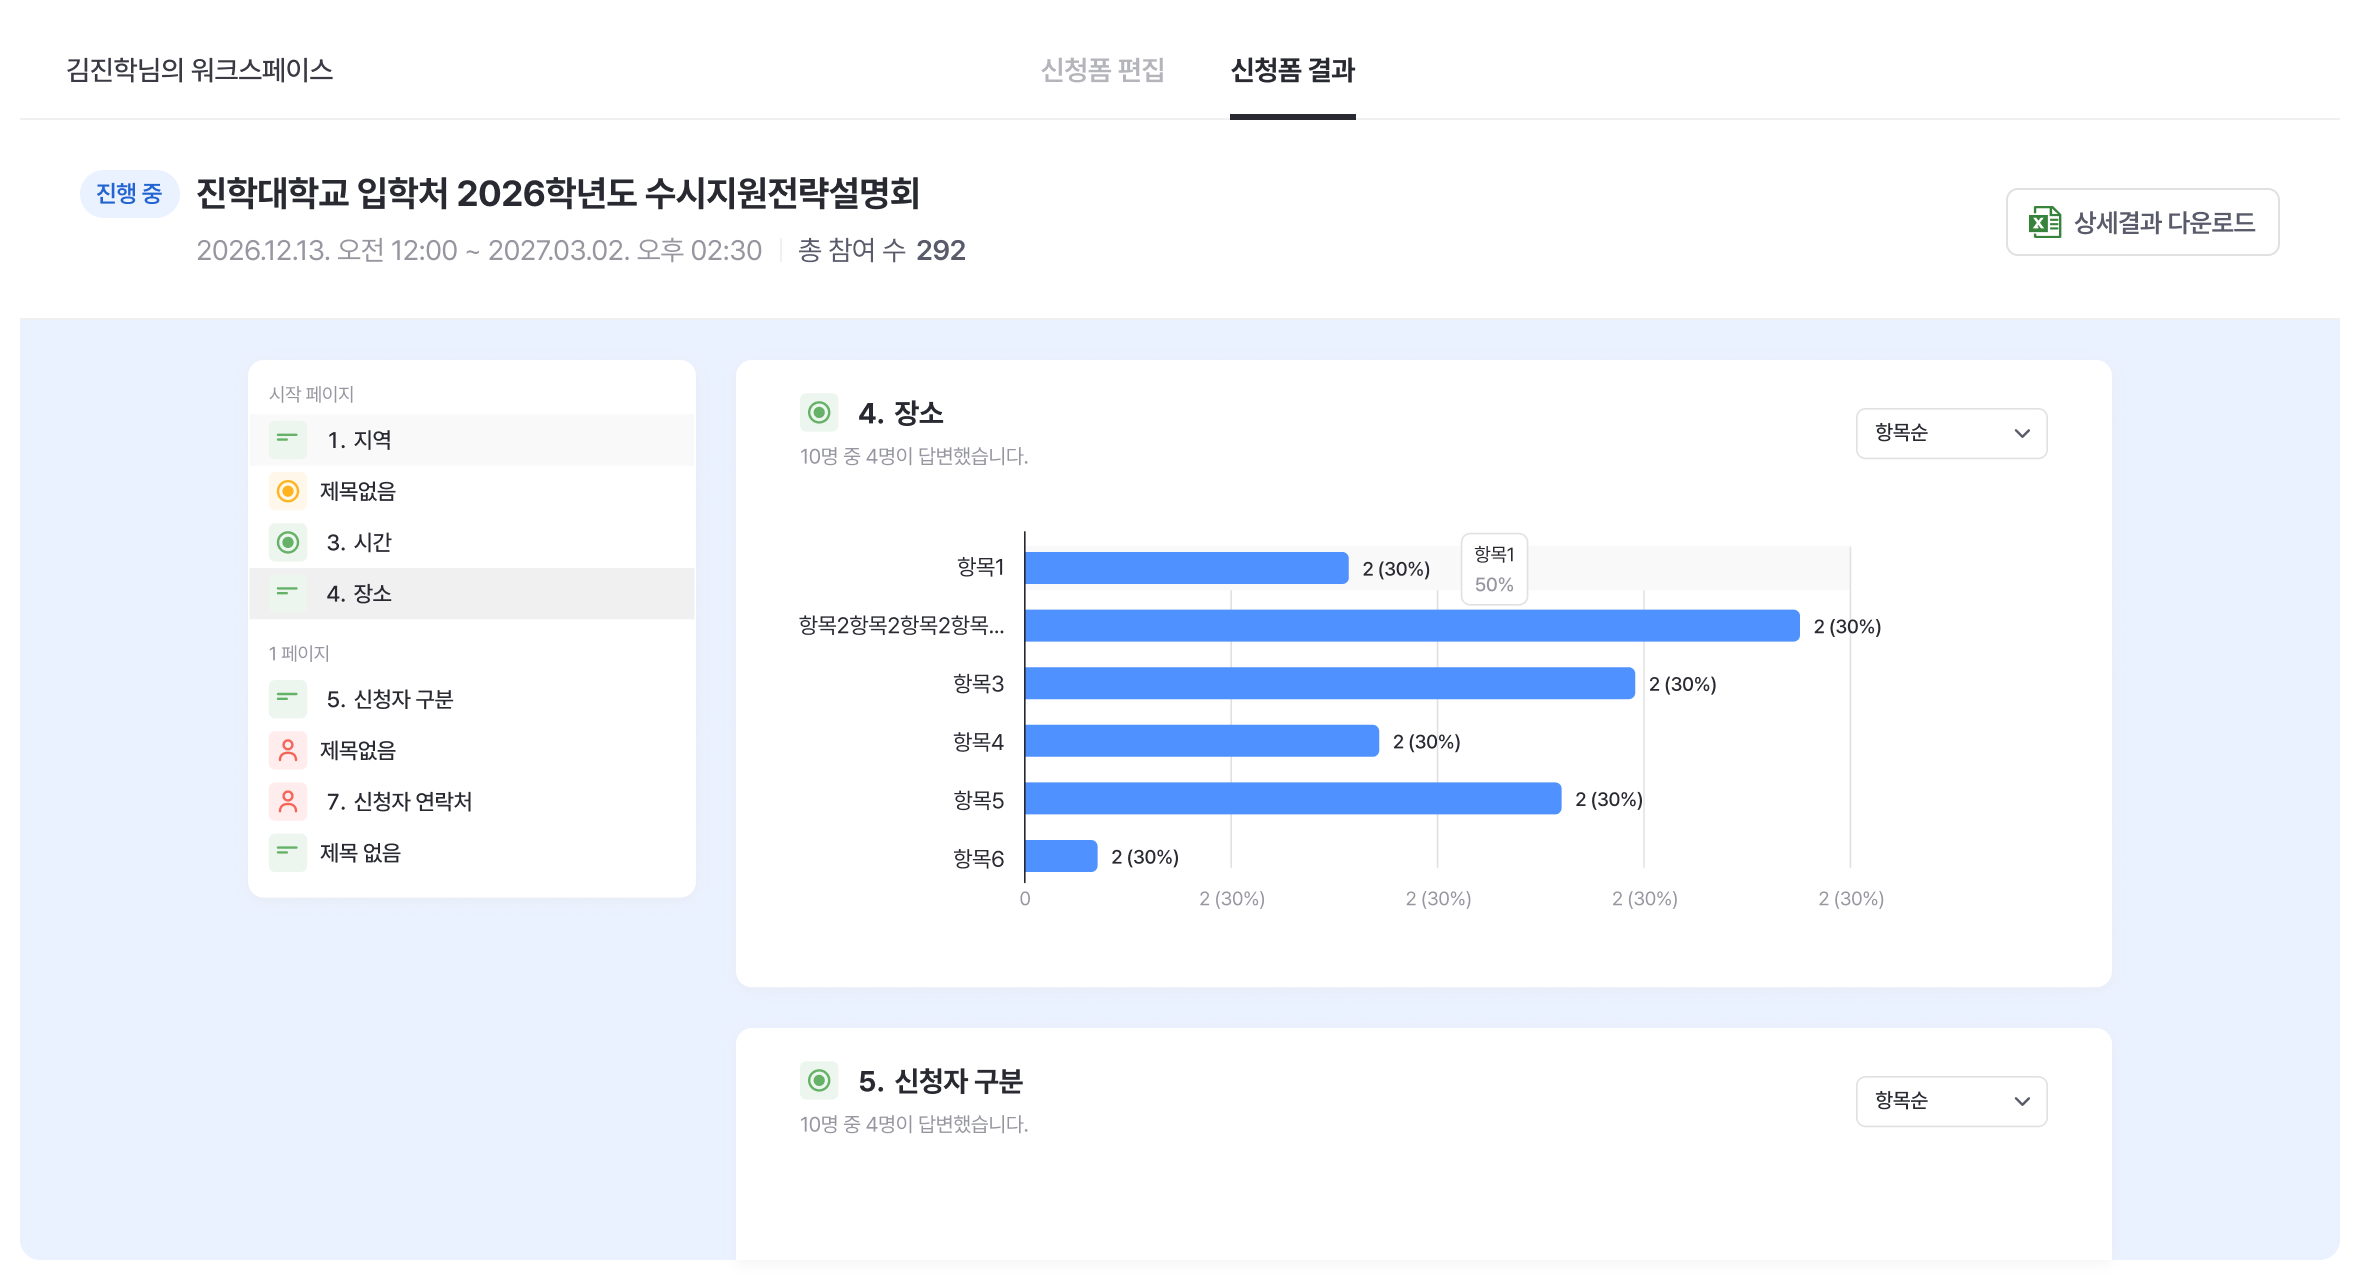Click green radio icon beside 3. 시간

[287, 542]
